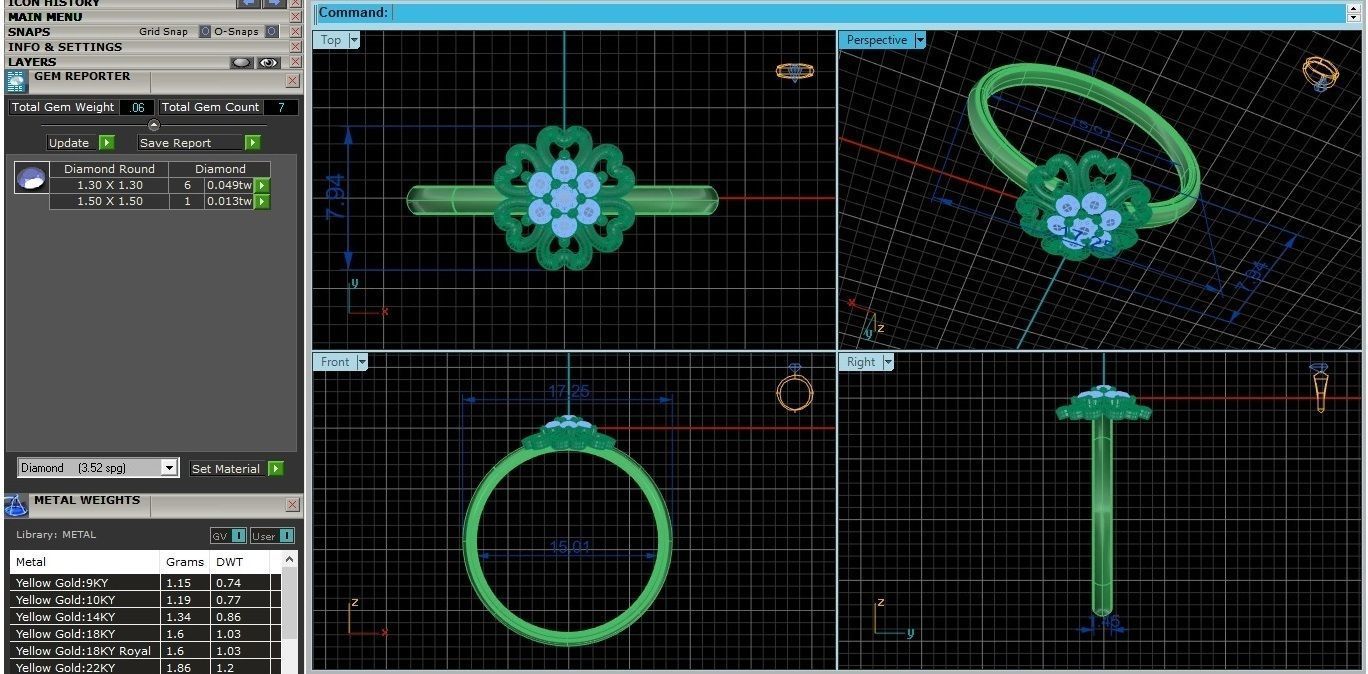This screenshot has height=674, width=1368.
Task: Expand the Layers panel header
Action: (x=33, y=62)
